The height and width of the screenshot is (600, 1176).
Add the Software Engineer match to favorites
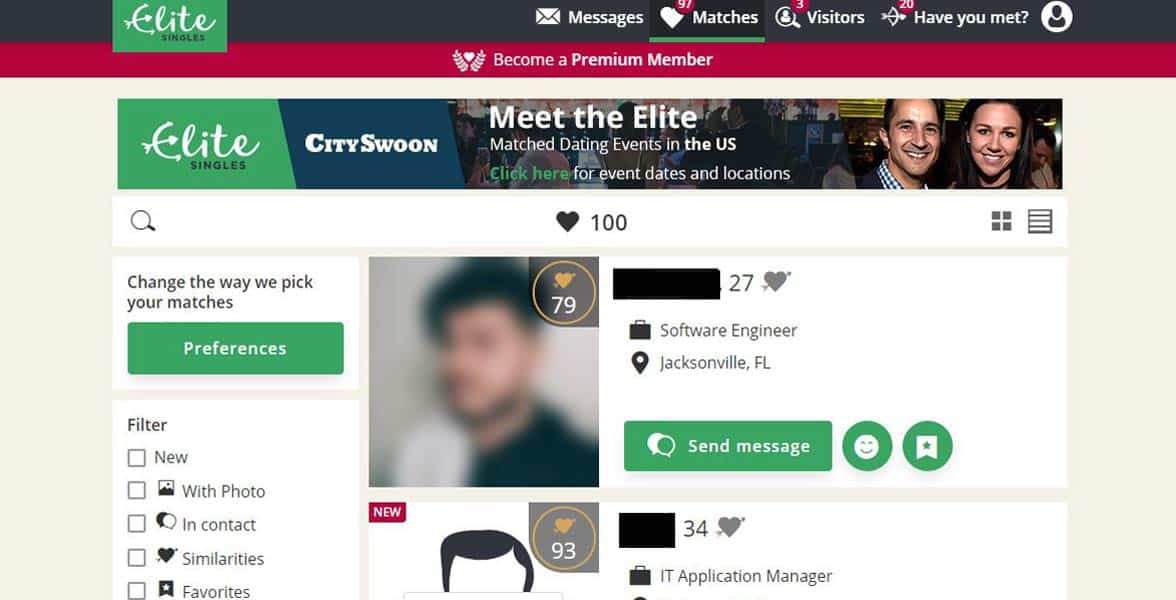(x=928, y=446)
